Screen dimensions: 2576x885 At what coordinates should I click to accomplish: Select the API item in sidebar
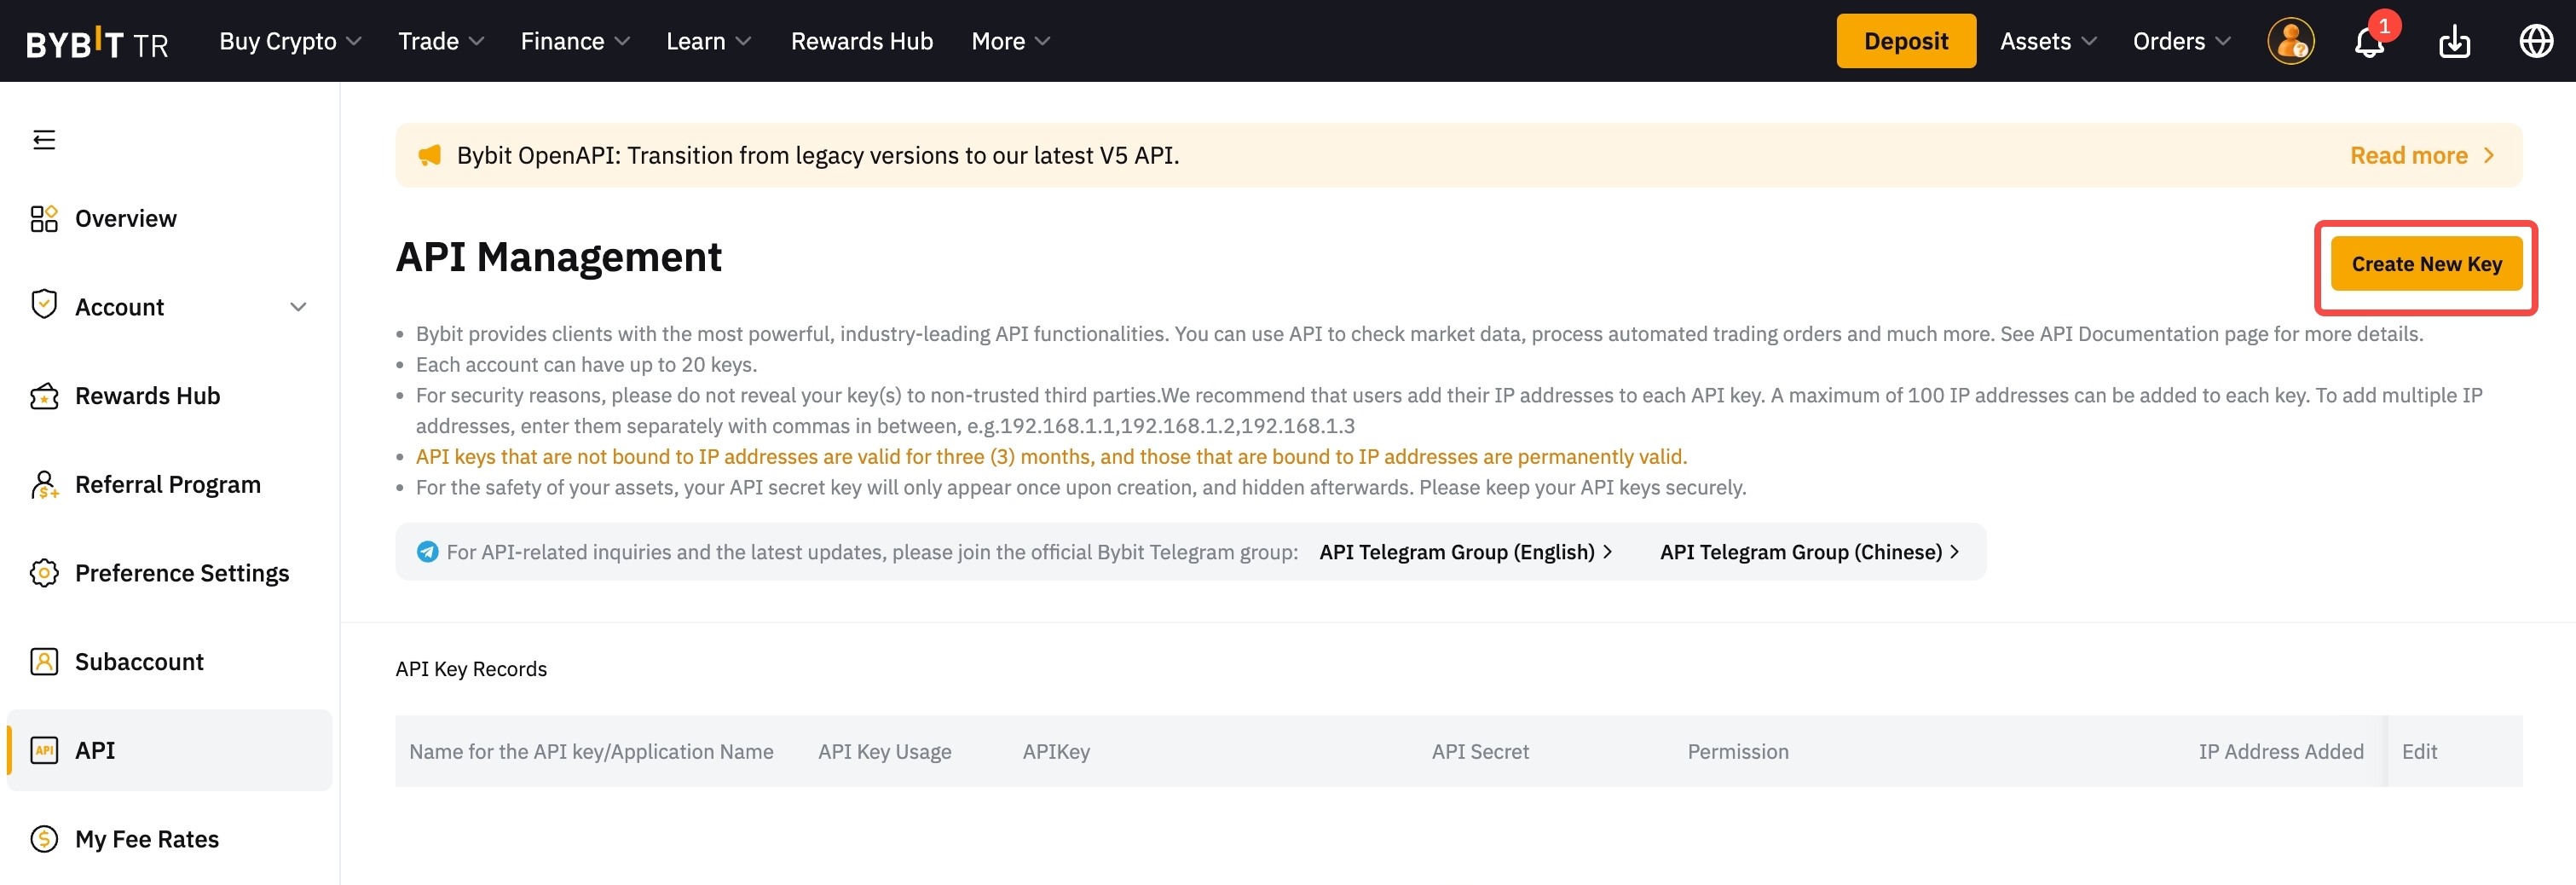[x=95, y=750]
